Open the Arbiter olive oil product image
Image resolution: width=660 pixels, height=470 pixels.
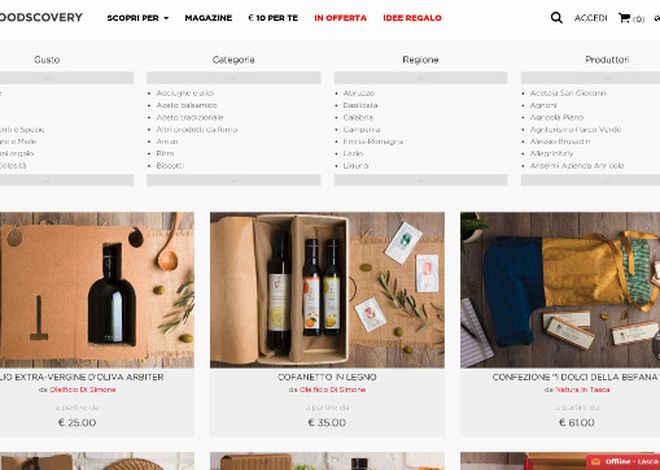(x=96, y=290)
